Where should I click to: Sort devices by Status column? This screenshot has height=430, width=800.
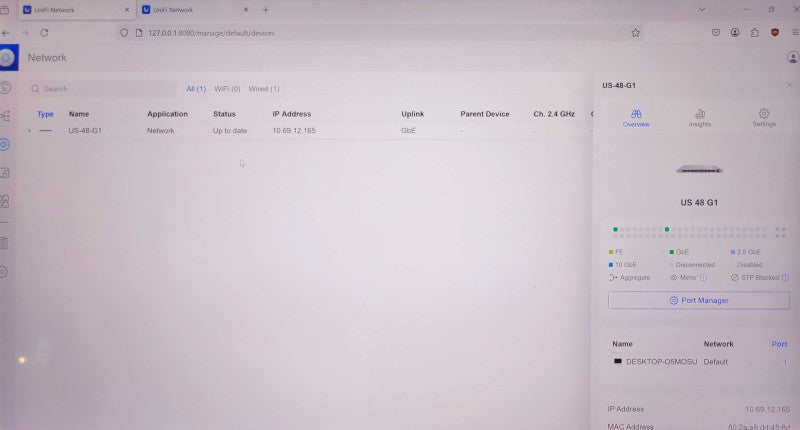224,114
